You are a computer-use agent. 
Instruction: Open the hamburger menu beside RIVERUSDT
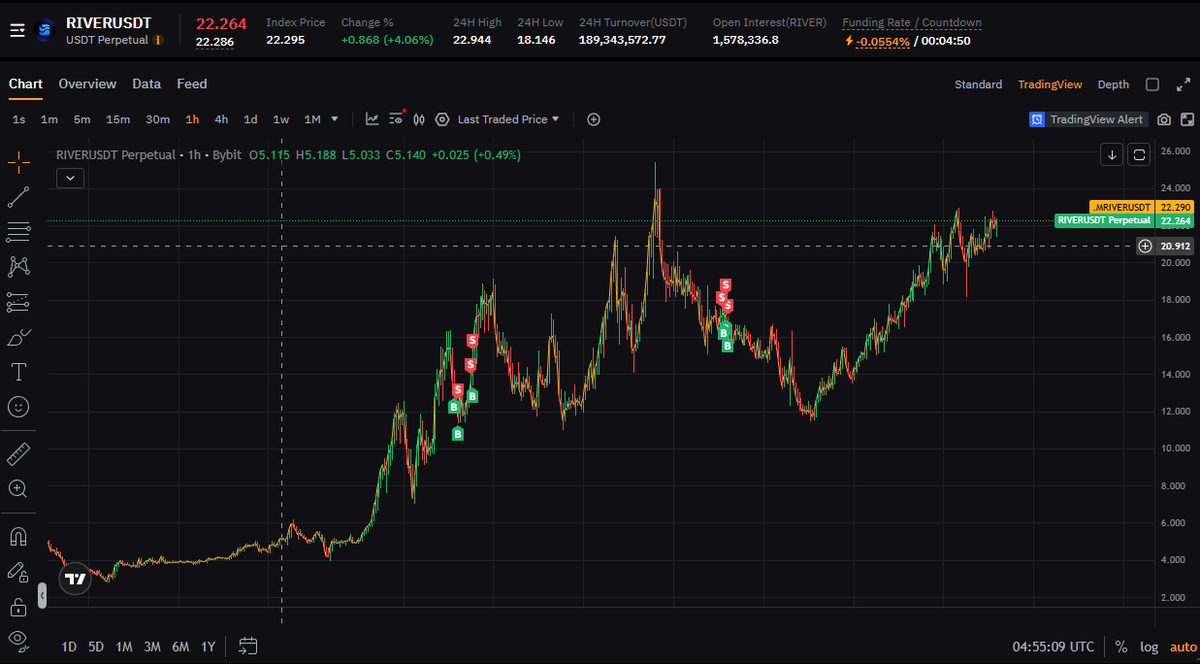pos(17,31)
